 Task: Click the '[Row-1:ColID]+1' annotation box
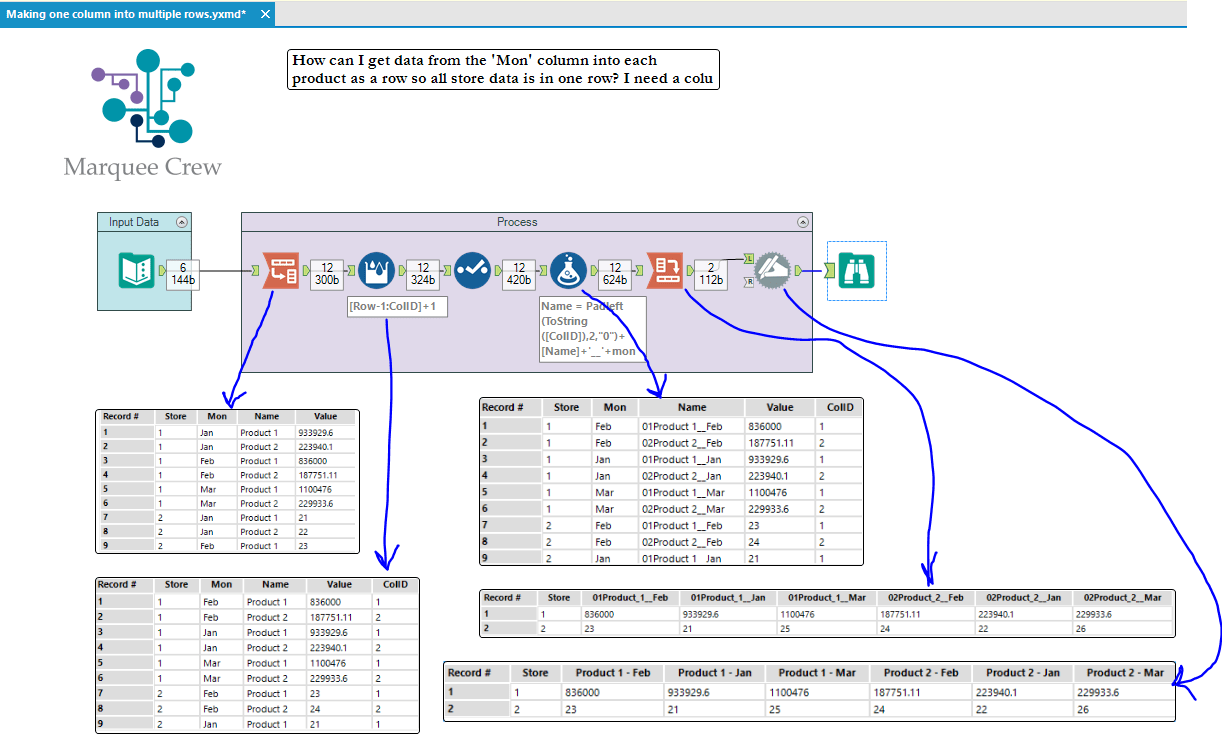[x=398, y=306]
